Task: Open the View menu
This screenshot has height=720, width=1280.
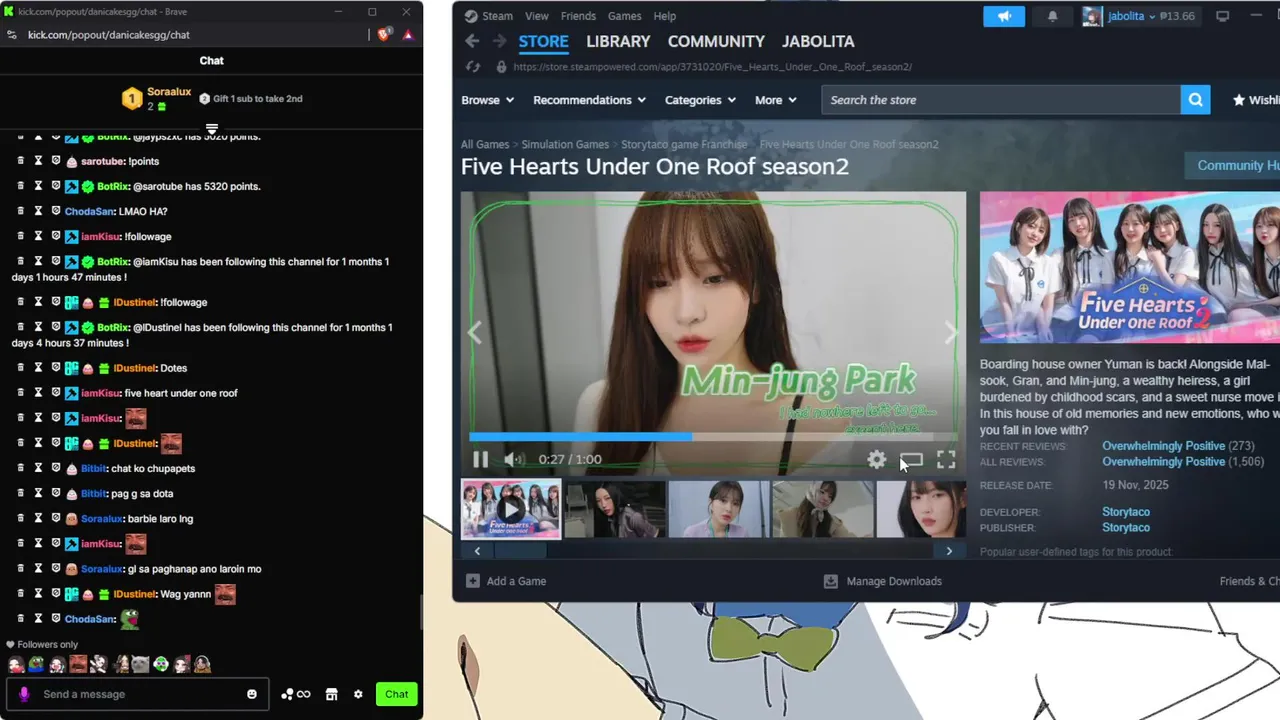Action: point(537,16)
